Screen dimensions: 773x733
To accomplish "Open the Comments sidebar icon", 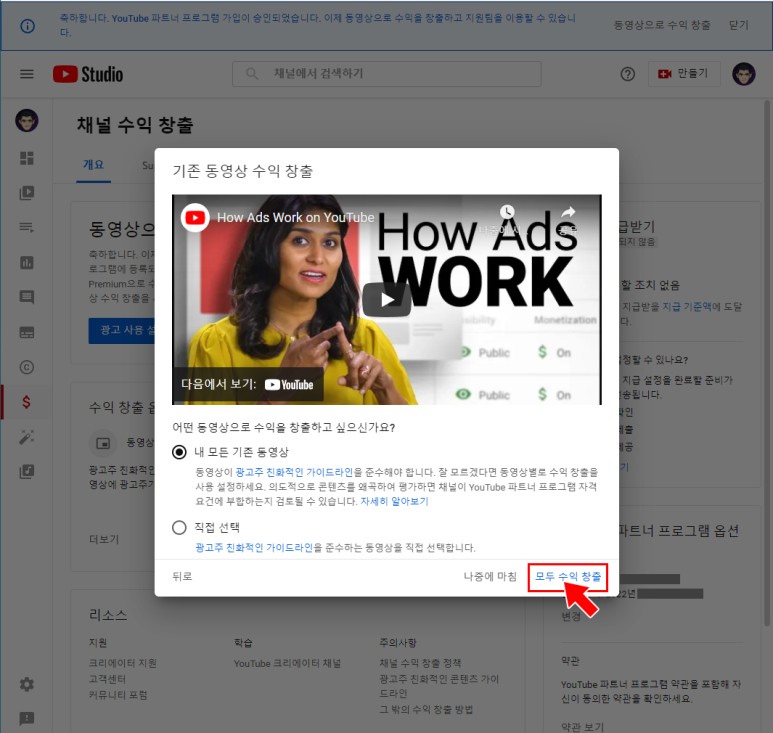I will pos(27,297).
